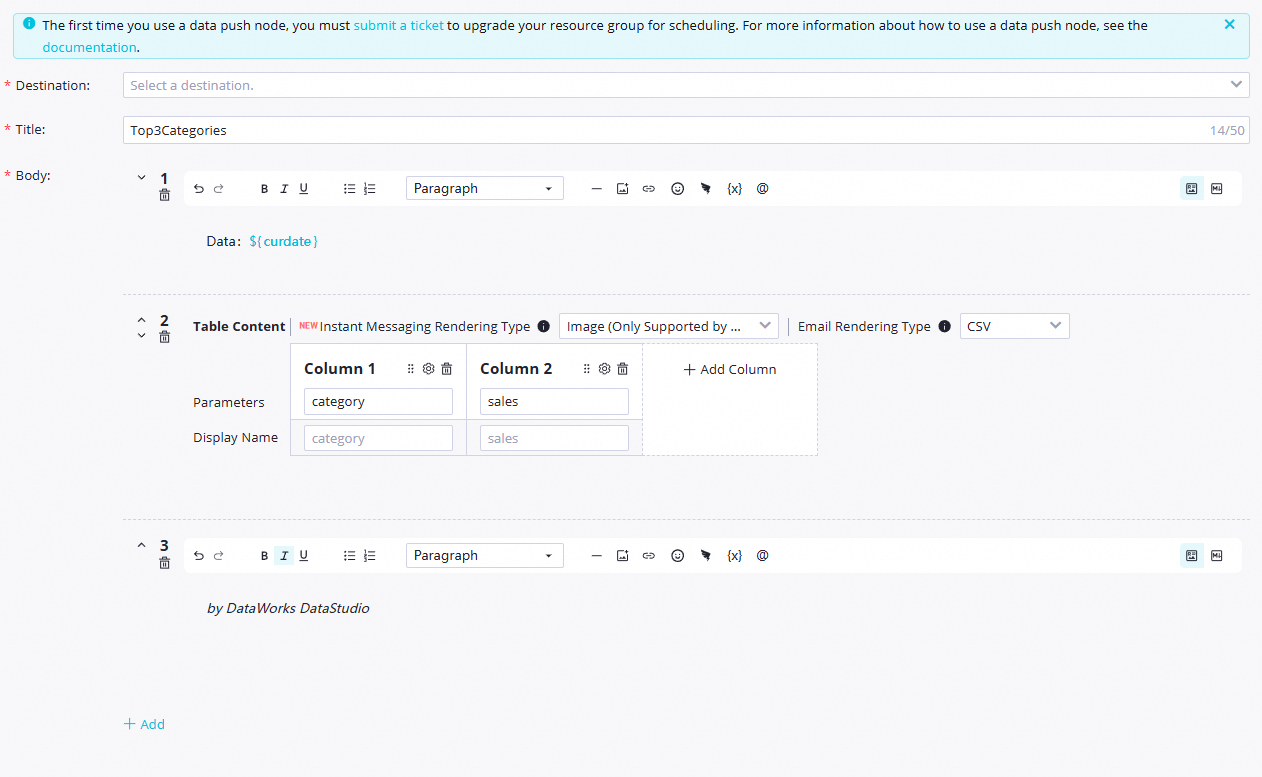
Task: Open Instant Messaging Rendering Type dropdown
Action: (x=669, y=326)
